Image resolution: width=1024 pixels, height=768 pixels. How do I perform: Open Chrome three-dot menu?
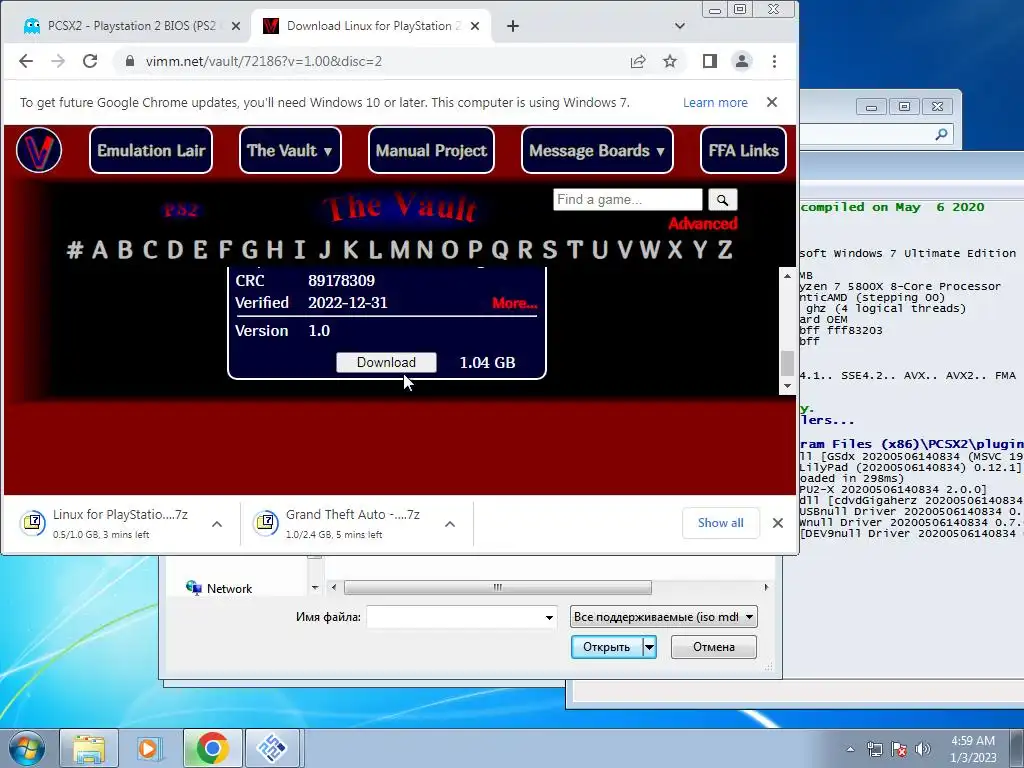tap(775, 61)
